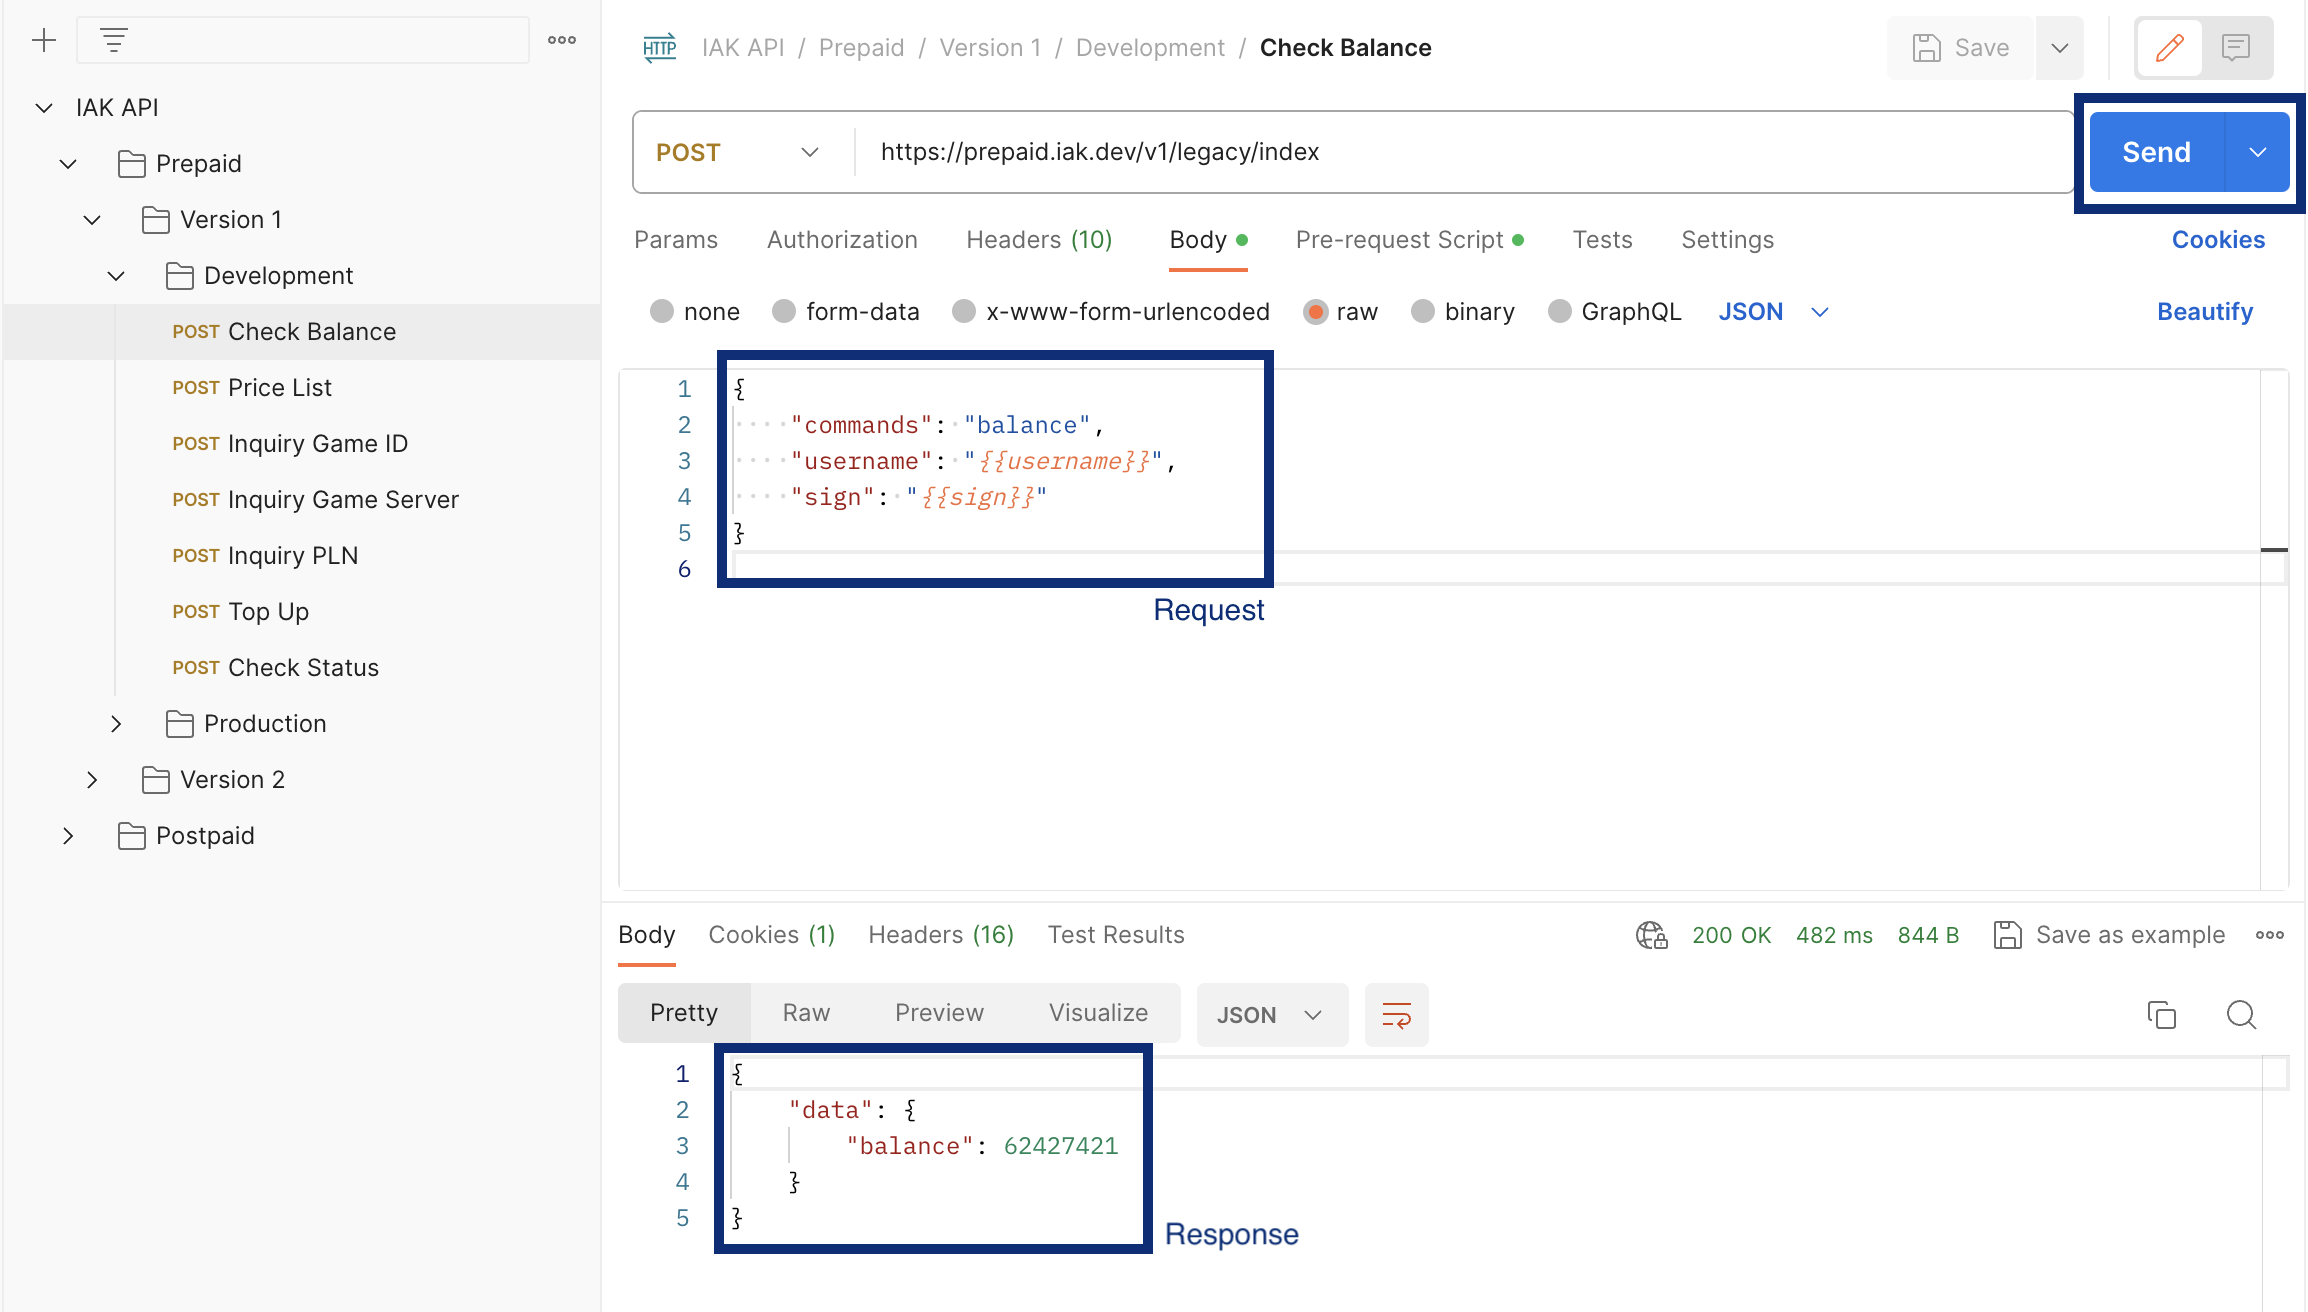Select the GraphQL body type
Screen dimensions: 2308x1312
pos(1615,311)
